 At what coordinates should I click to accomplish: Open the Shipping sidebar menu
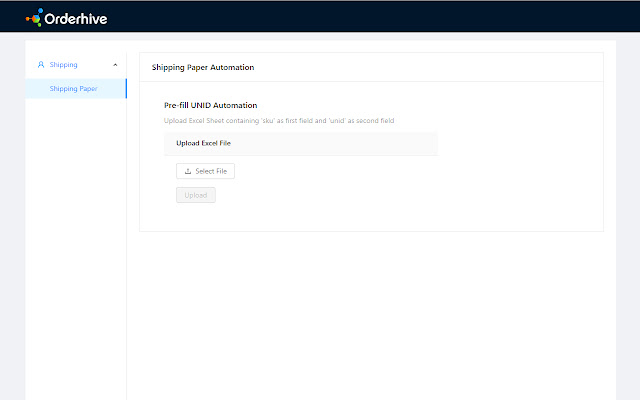coord(76,64)
